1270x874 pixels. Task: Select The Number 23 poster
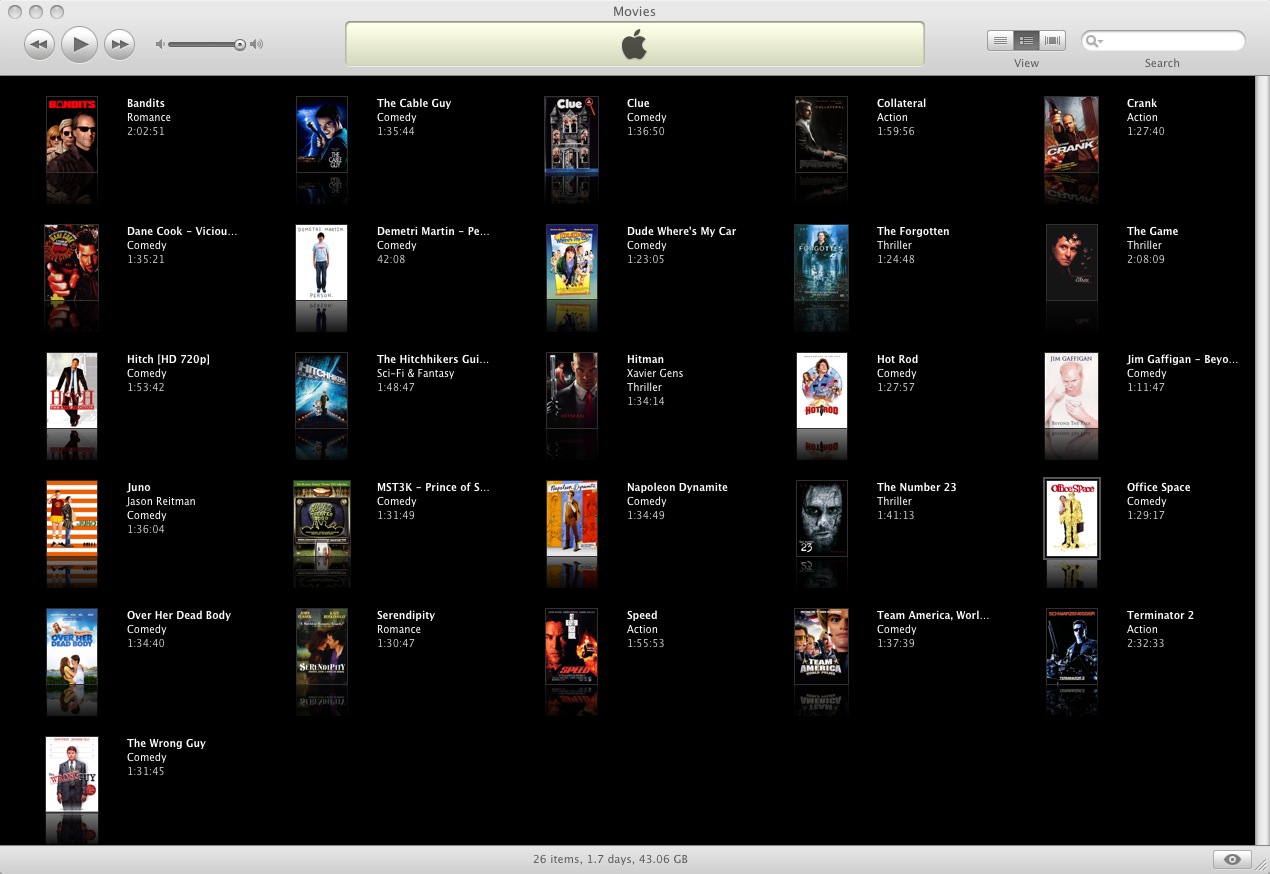(x=822, y=519)
